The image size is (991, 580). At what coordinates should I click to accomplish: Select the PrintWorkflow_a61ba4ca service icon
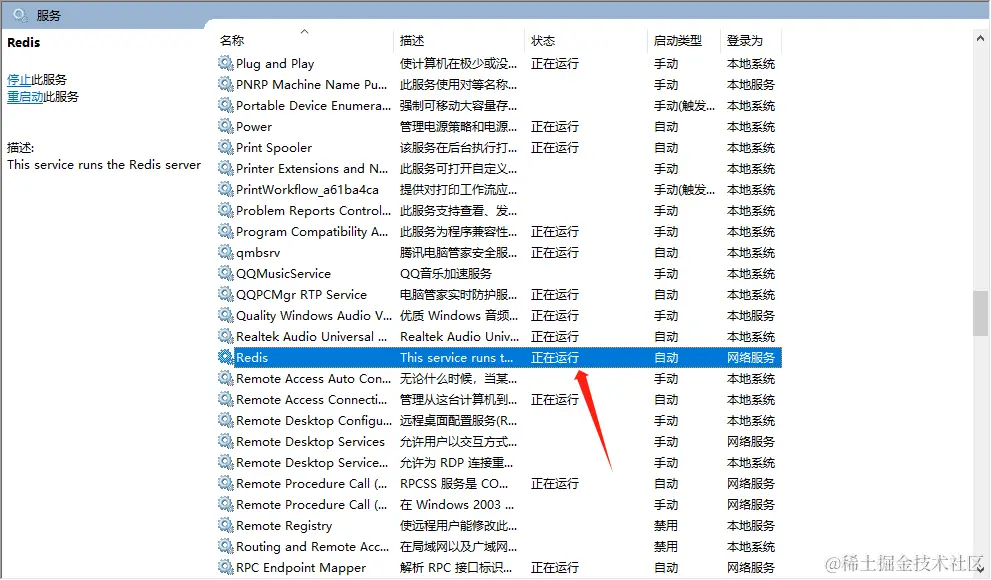(x=226, y=189)
